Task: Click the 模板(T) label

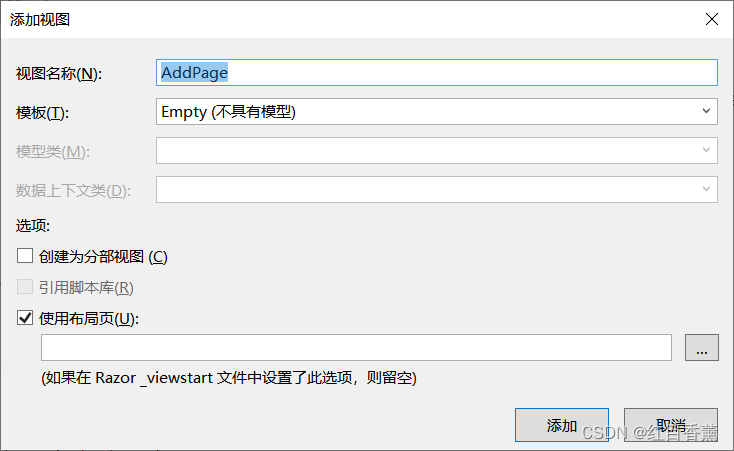Action: [42, 113]
